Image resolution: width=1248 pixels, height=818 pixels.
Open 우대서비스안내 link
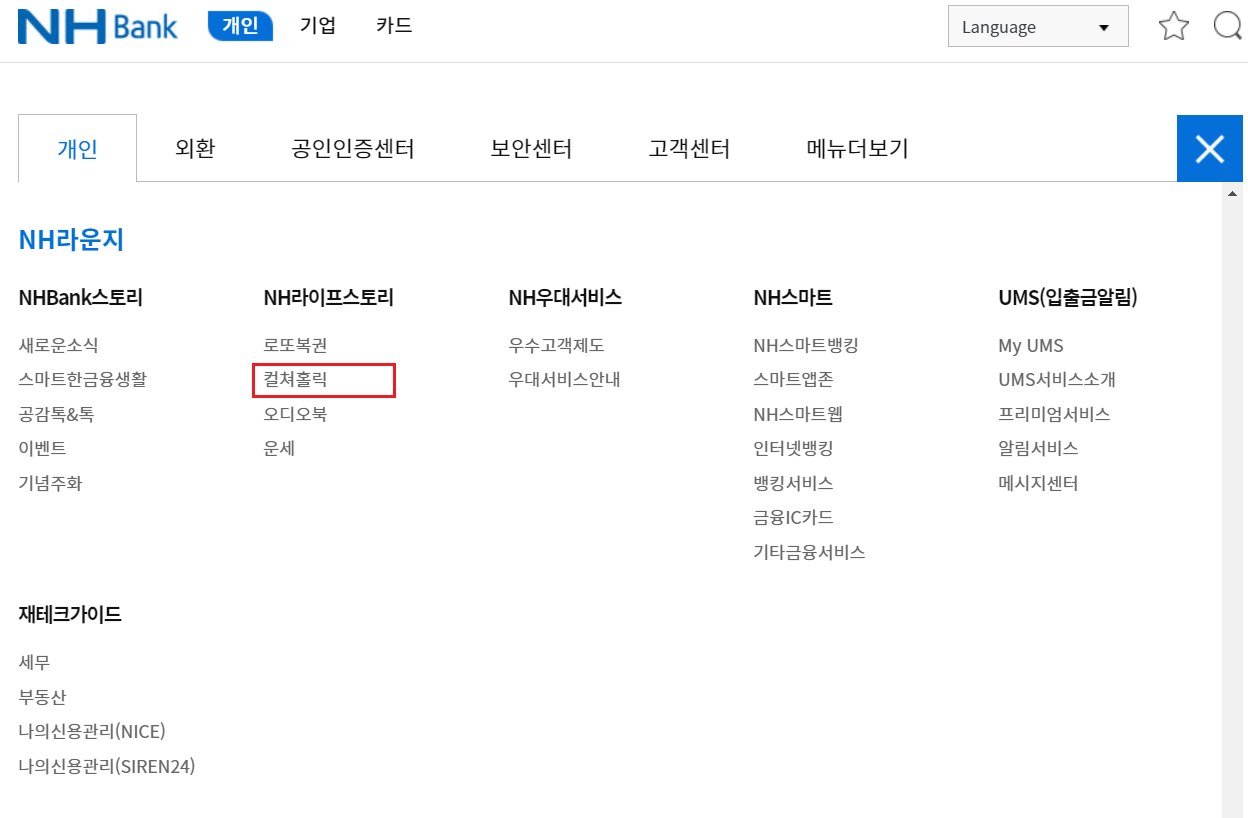(x=564, y=379)
